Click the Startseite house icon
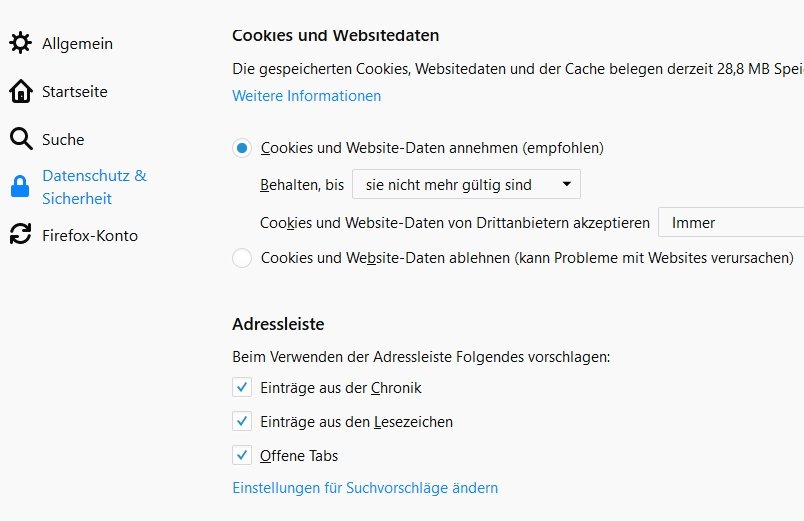The width and height of the screenshot is (804, 521). coord(20,92)
